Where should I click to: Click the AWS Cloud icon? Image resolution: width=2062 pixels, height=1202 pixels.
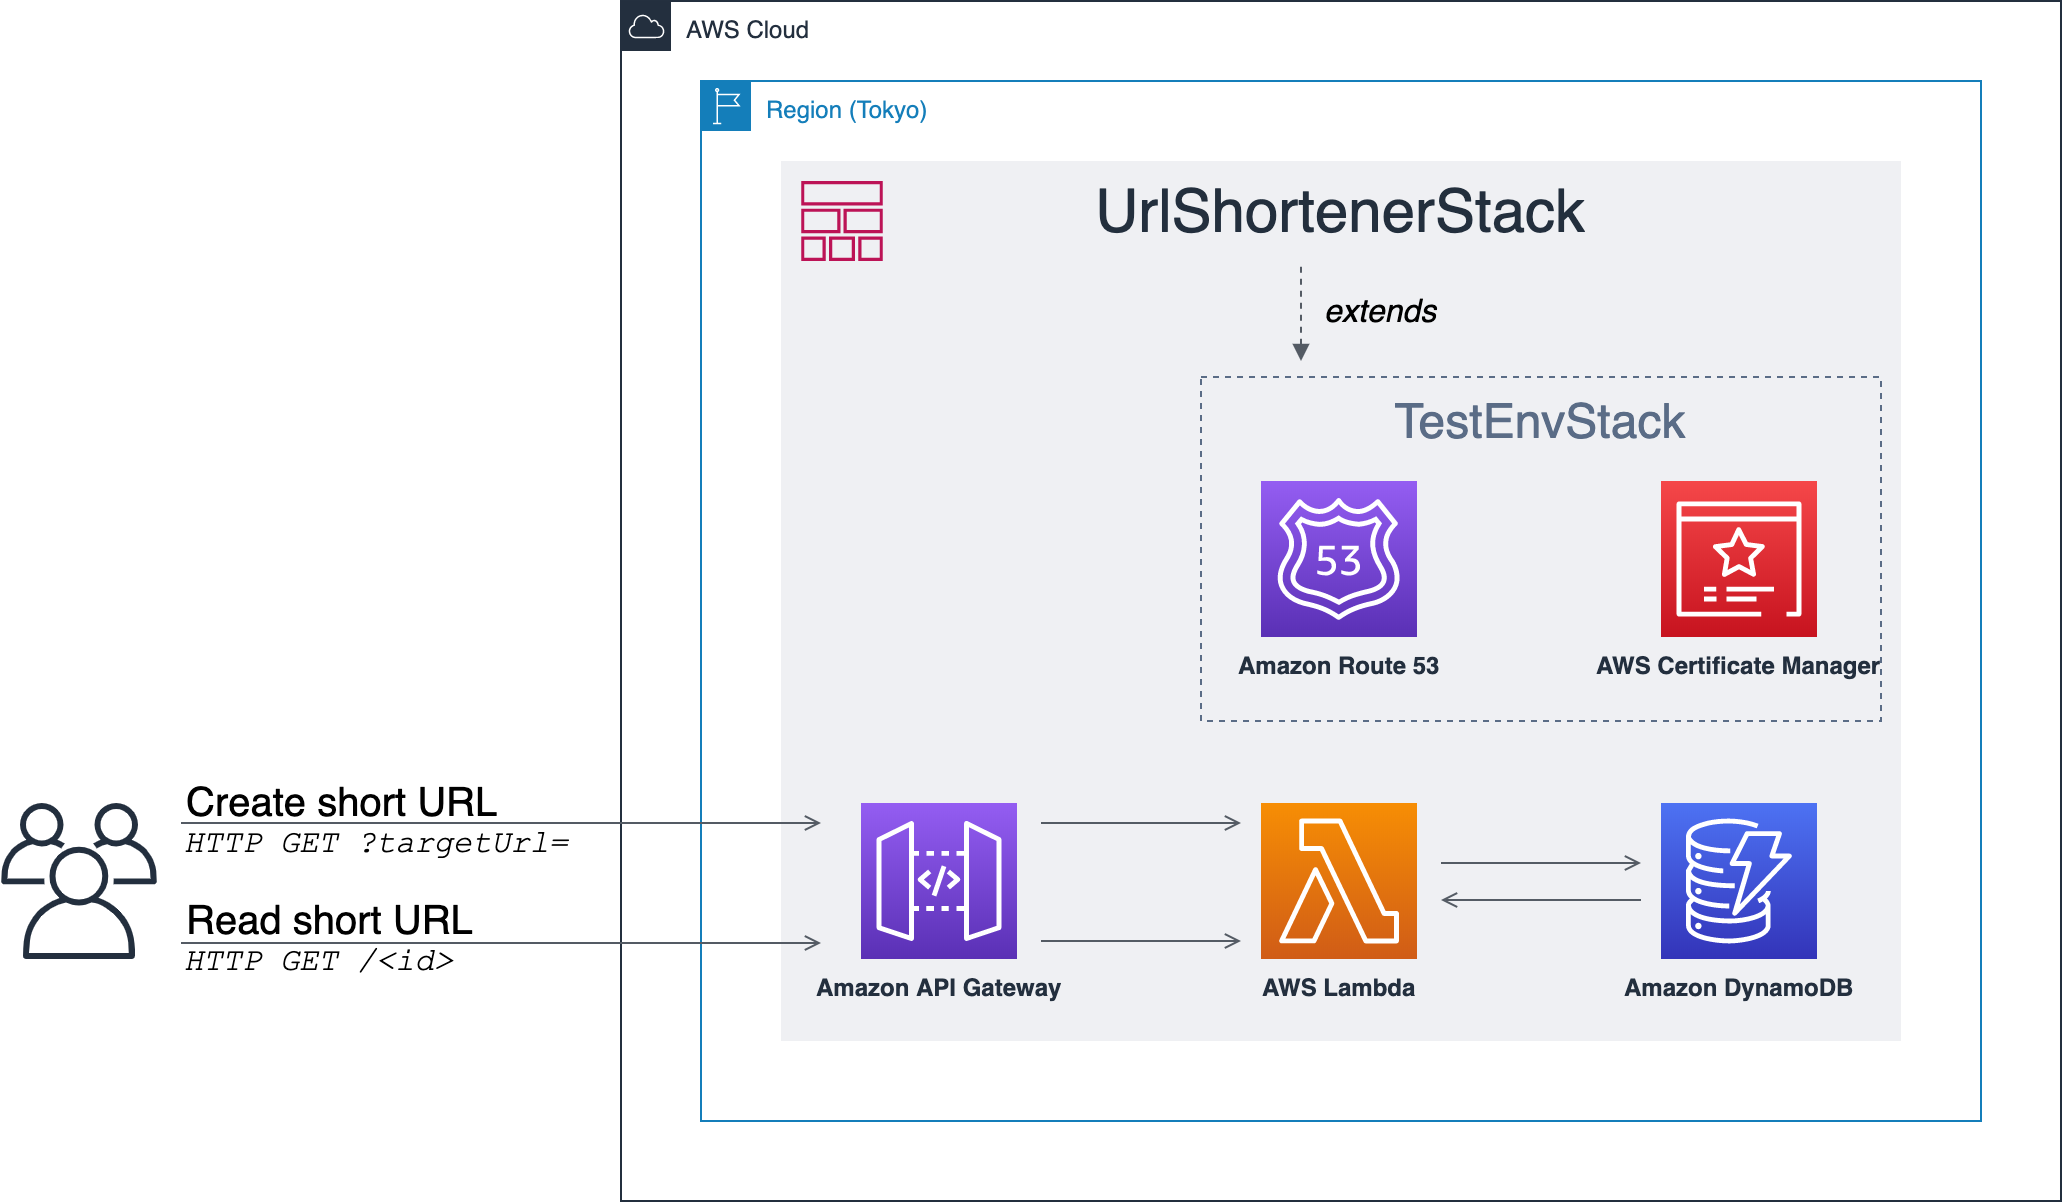click(646, 26)
